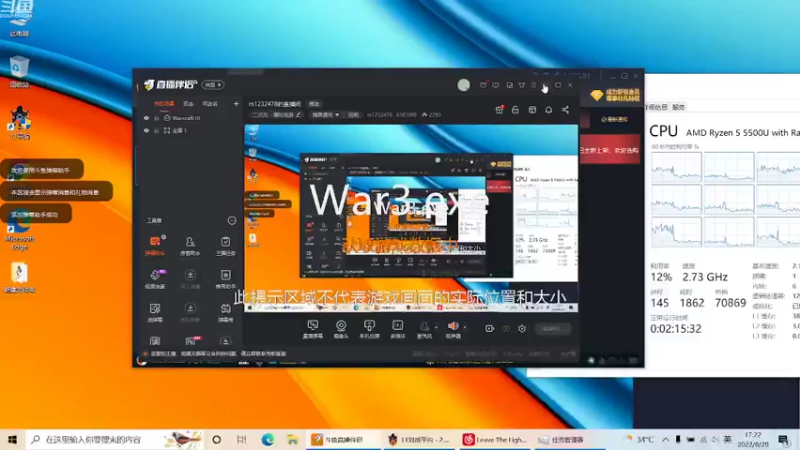Screen dimensions: 800x450
Task: Mute the orange speaker icon in bottom bar
Action: 453,327
